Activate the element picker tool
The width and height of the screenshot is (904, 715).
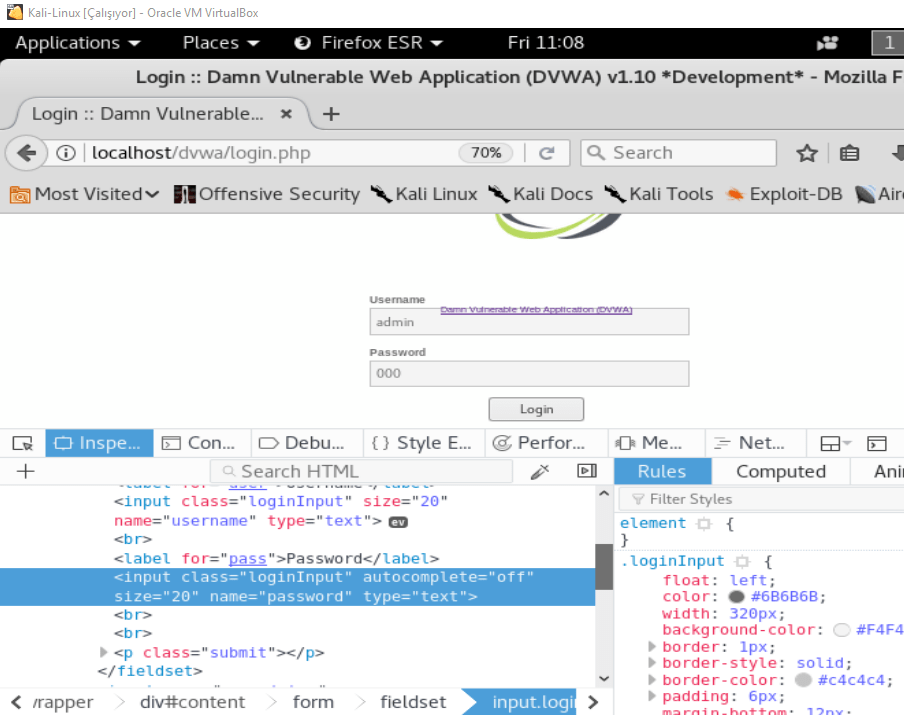(22, 443)
